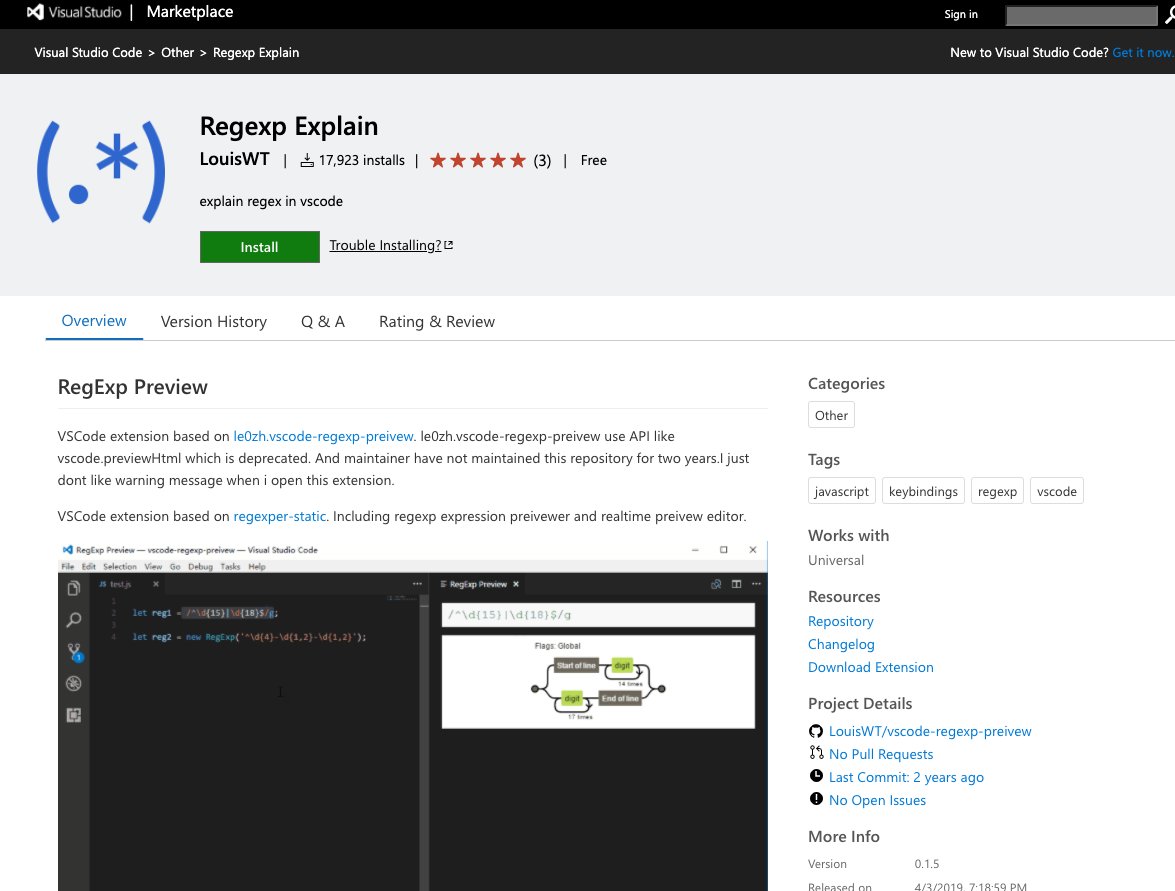Click the GitHub octocat icon under Project Details

(816, 730)
